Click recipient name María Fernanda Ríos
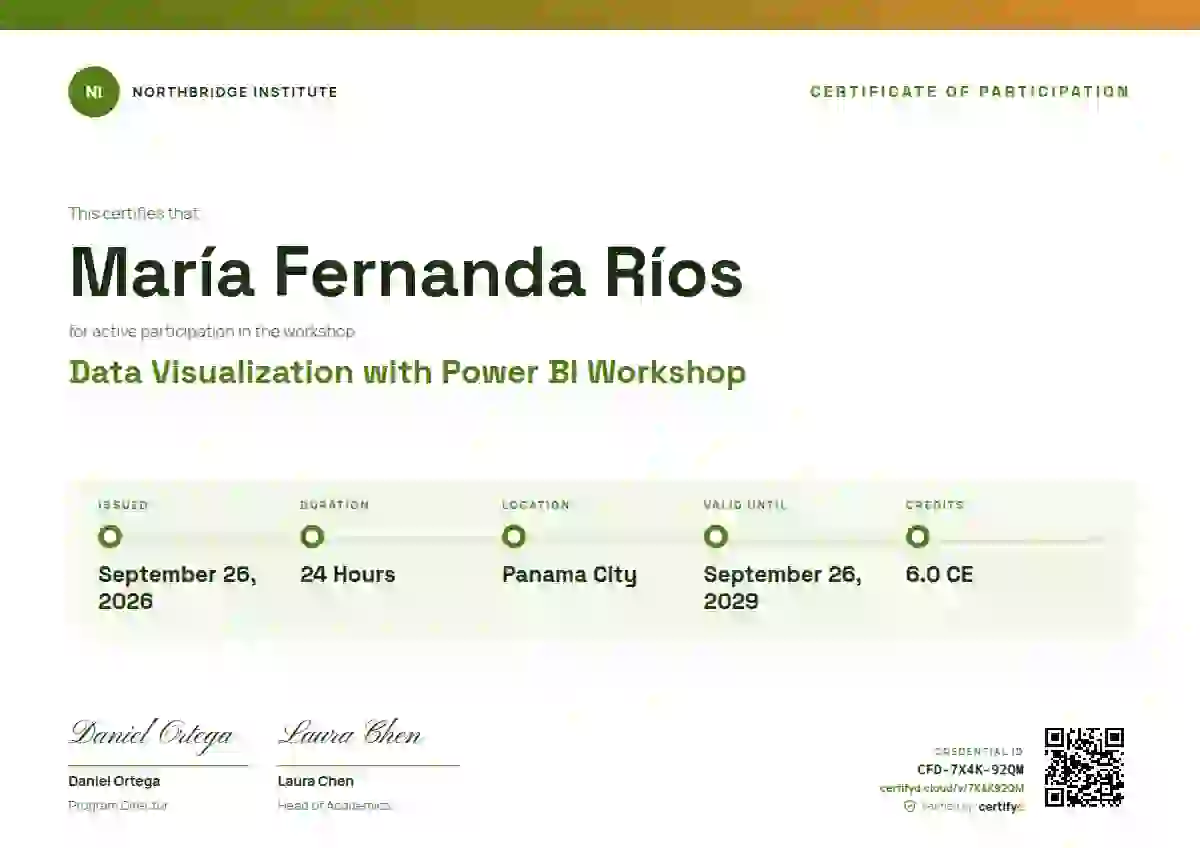The width and height of the screenshot is (1200, 848). [x=406, y=272]
